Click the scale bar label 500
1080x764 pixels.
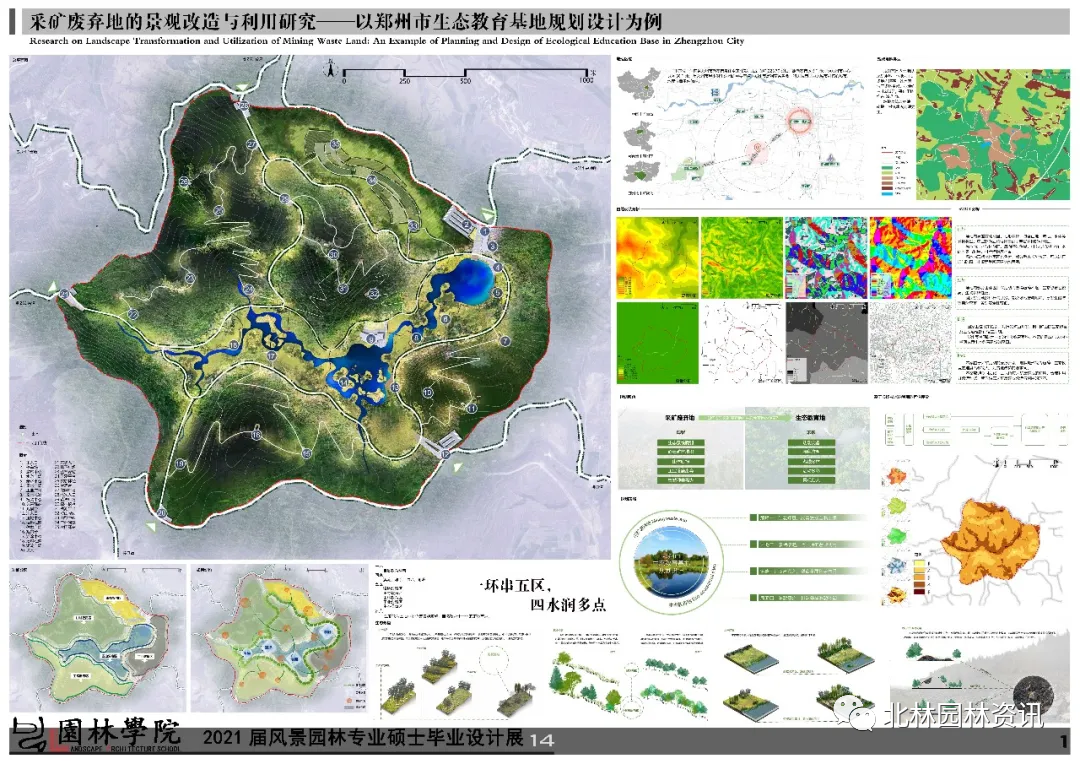[x=466, y=81]
